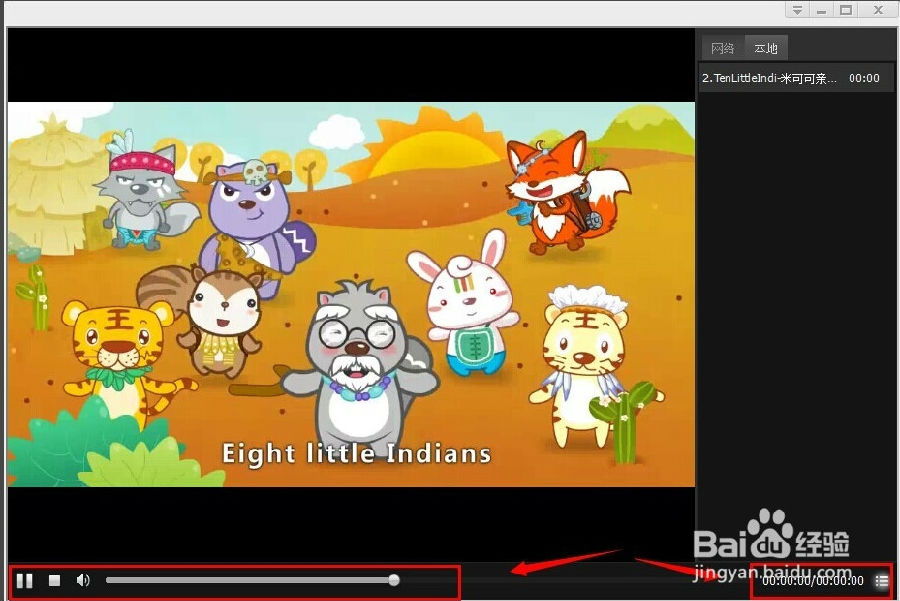
Task: Click the black bar above the video picture
Action: click(x=350, y=65)
